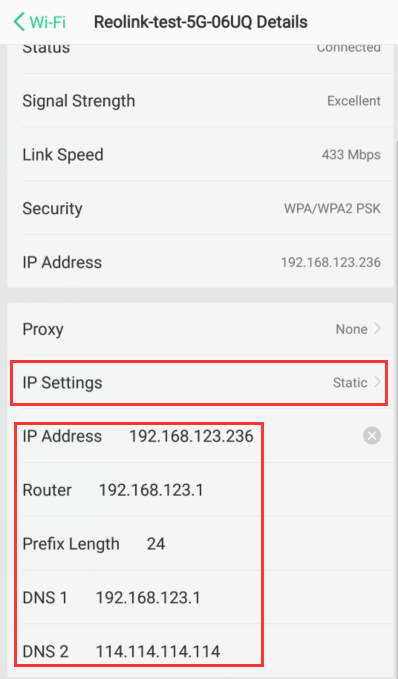This screenshot has height=679, width=398.
Task: Open the IP Settings row
Action: coord(201,383)
